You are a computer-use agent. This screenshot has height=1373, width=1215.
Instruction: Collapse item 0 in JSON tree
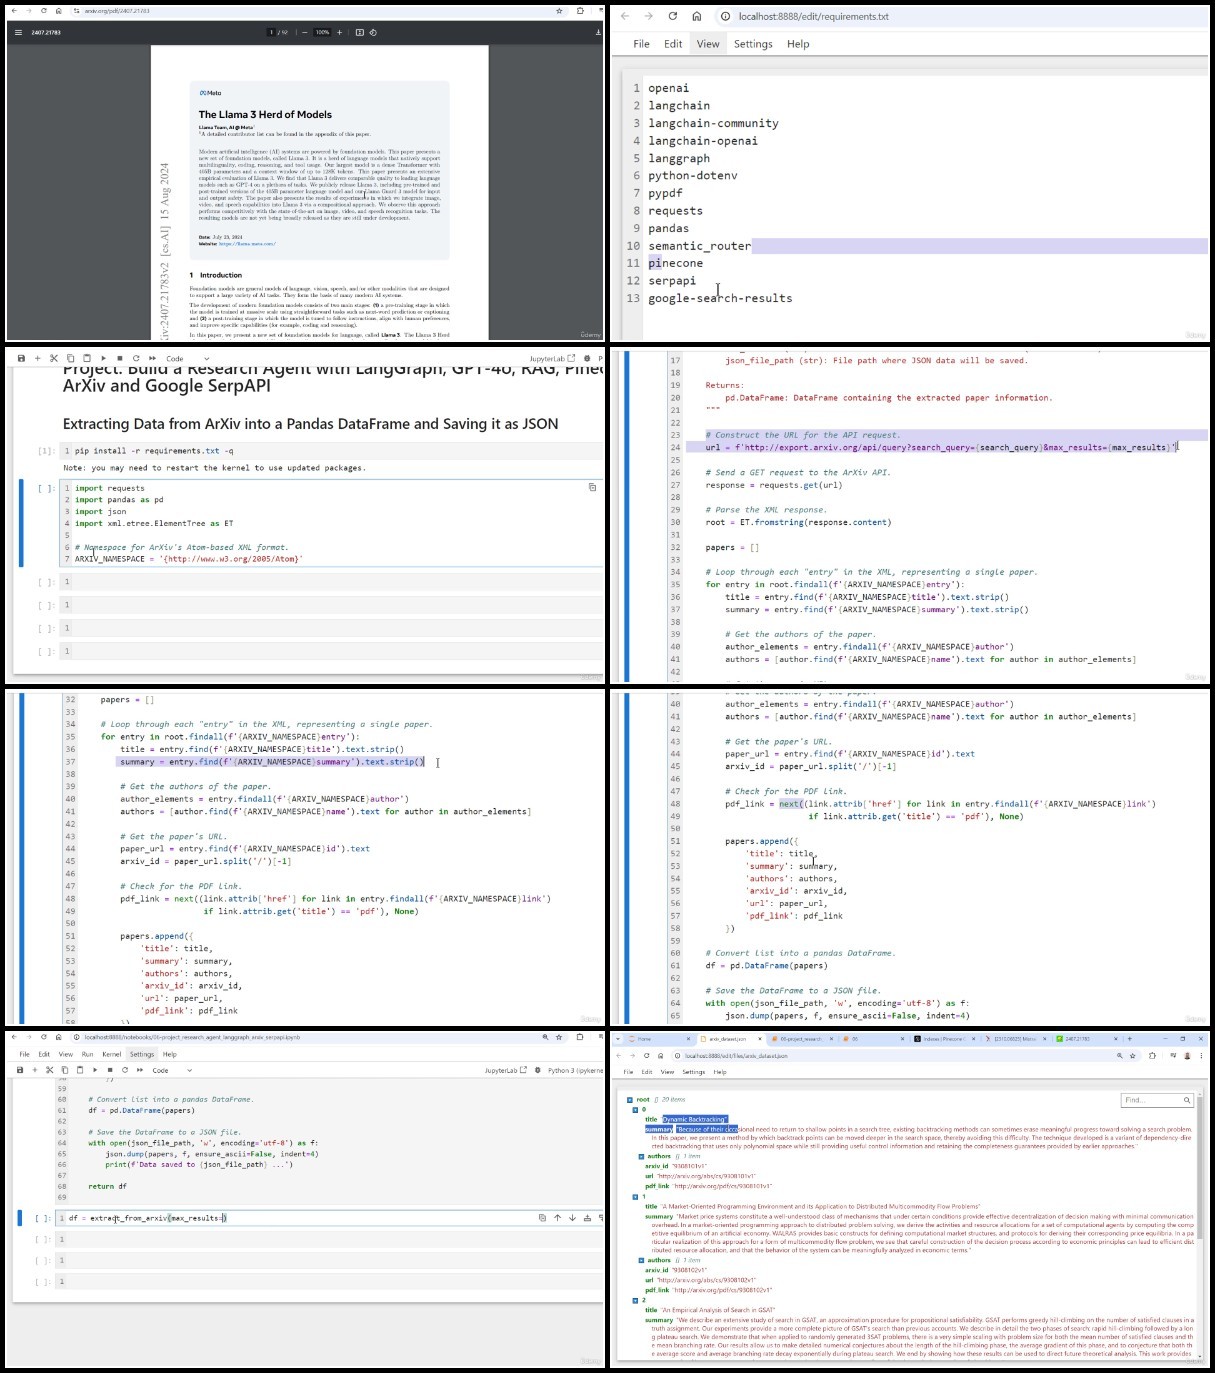click(634, 1109)
